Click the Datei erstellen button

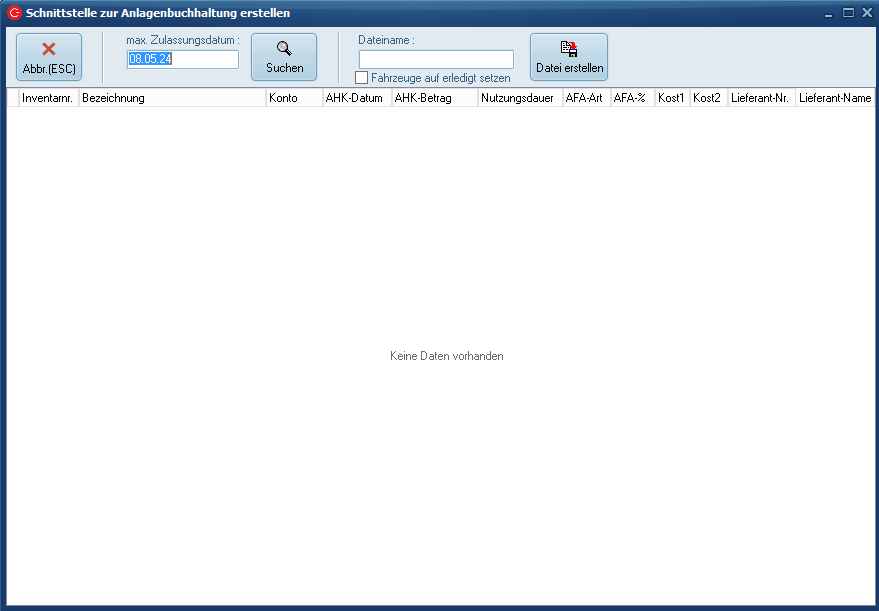[569, 57]
